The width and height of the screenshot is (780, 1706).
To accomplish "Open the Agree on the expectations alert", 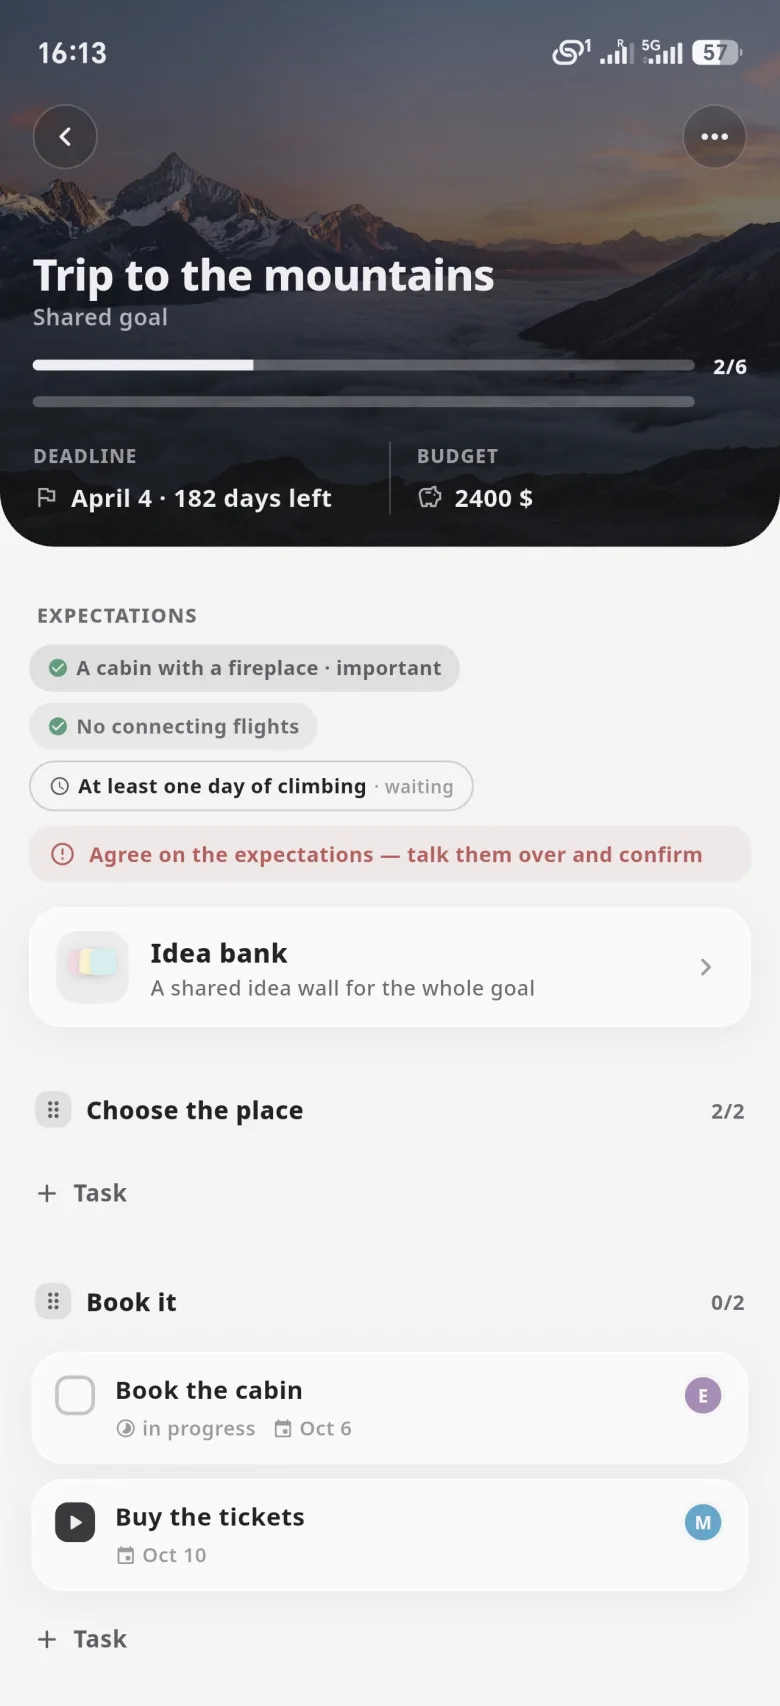I will tap(390, 855).
